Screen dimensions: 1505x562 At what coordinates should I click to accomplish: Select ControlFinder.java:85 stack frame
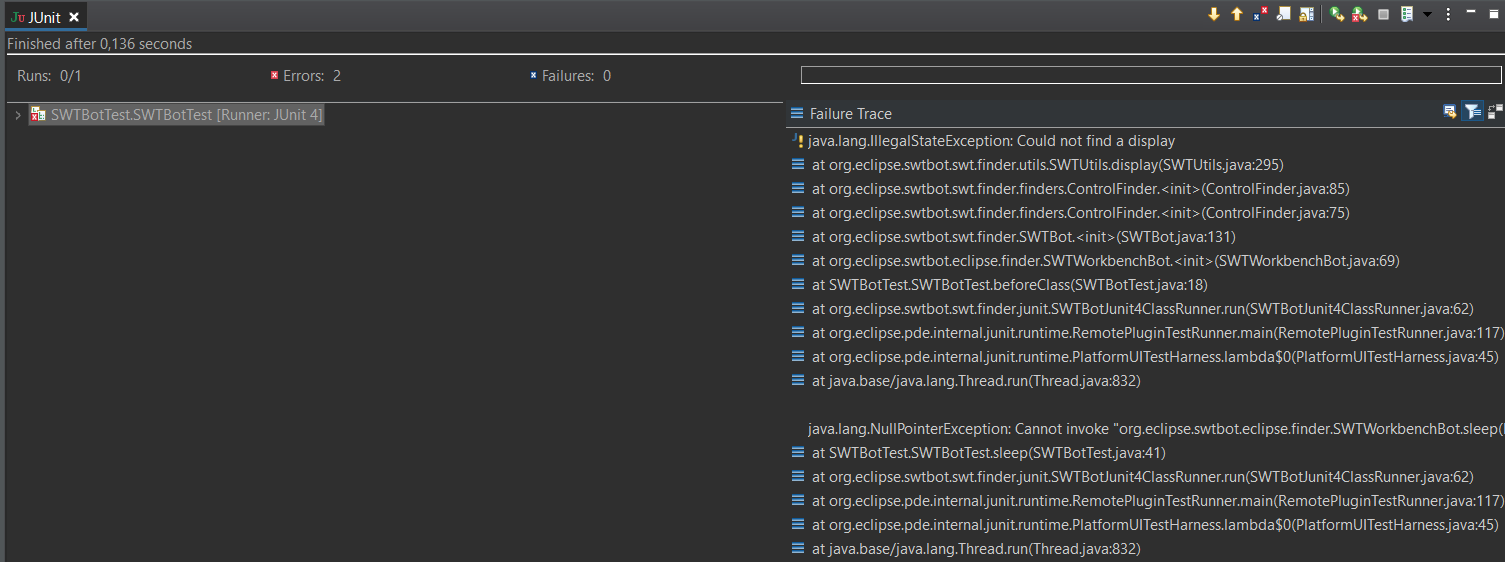click(x=1080, y=189)
